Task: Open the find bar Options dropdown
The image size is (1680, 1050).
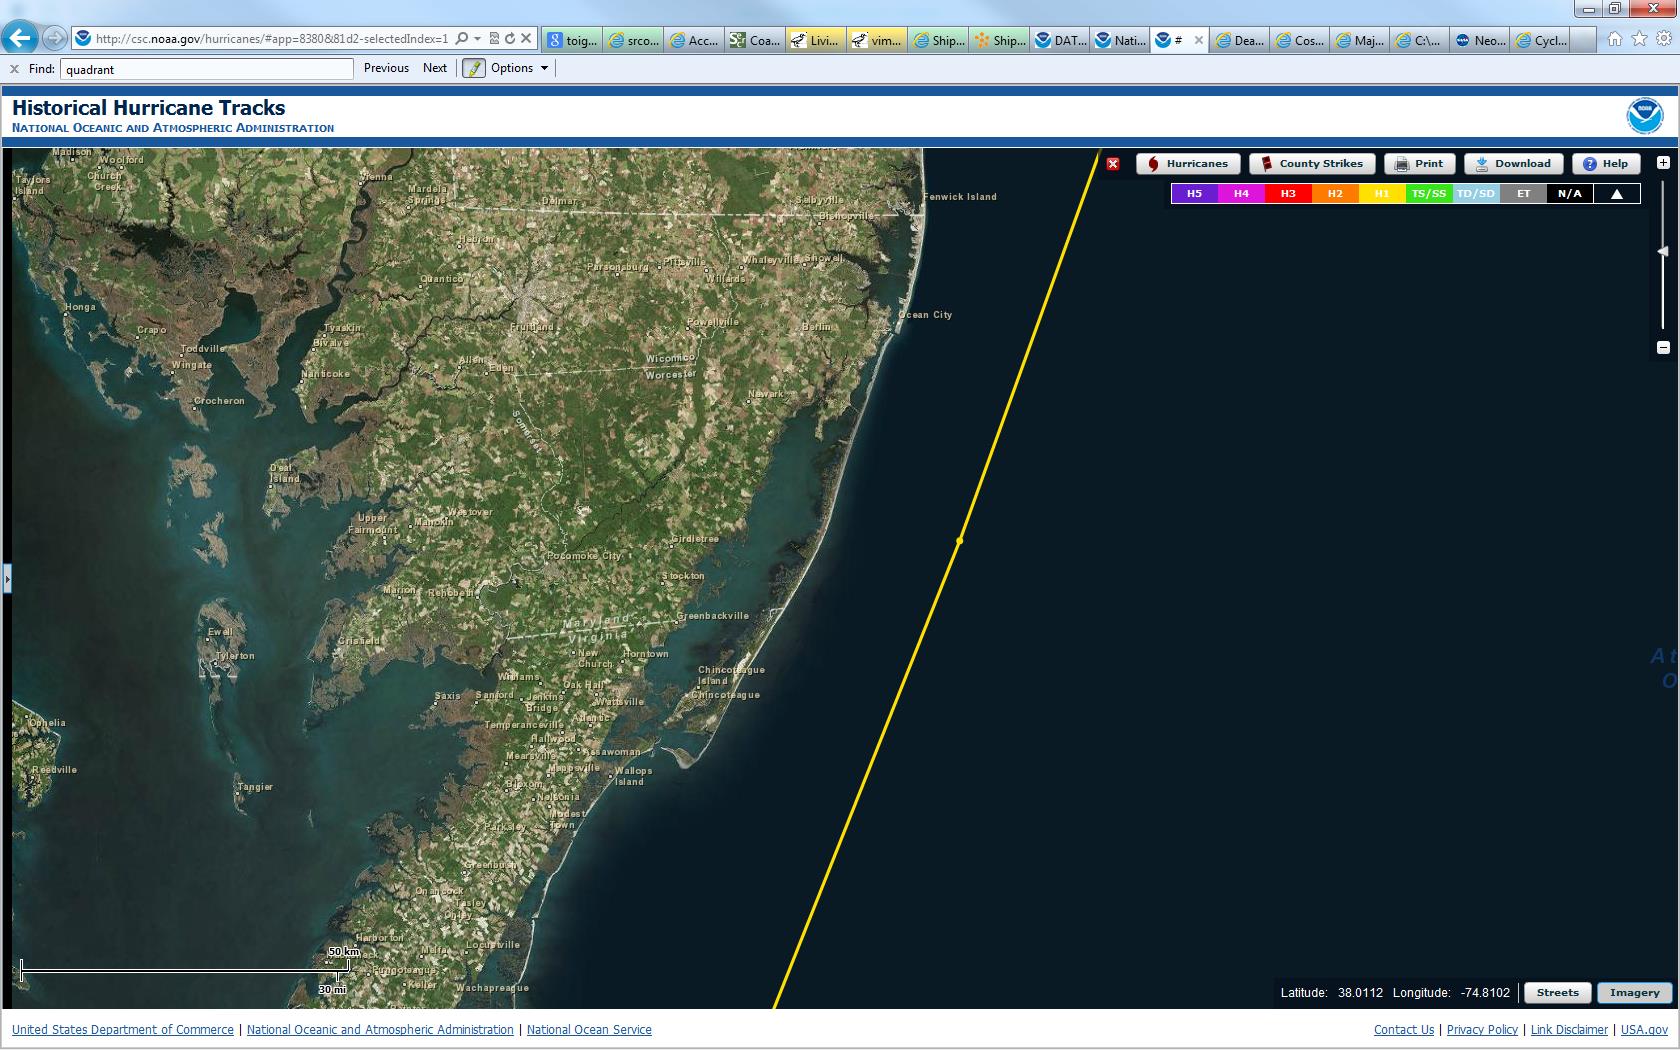Action: coord(519,68)
